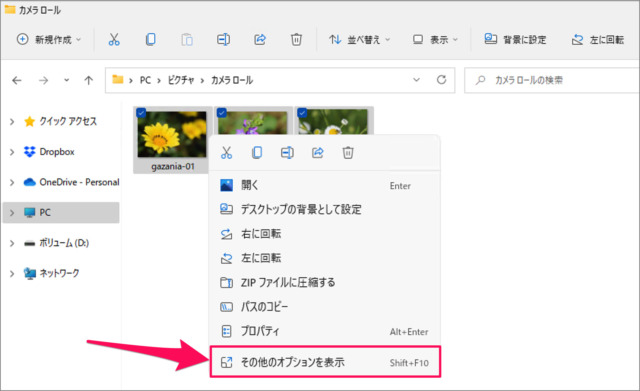The height and width of the screenshot is (391, 640).
Task: Open 新規作成 menu in toolbar
Action: (49, 40)
